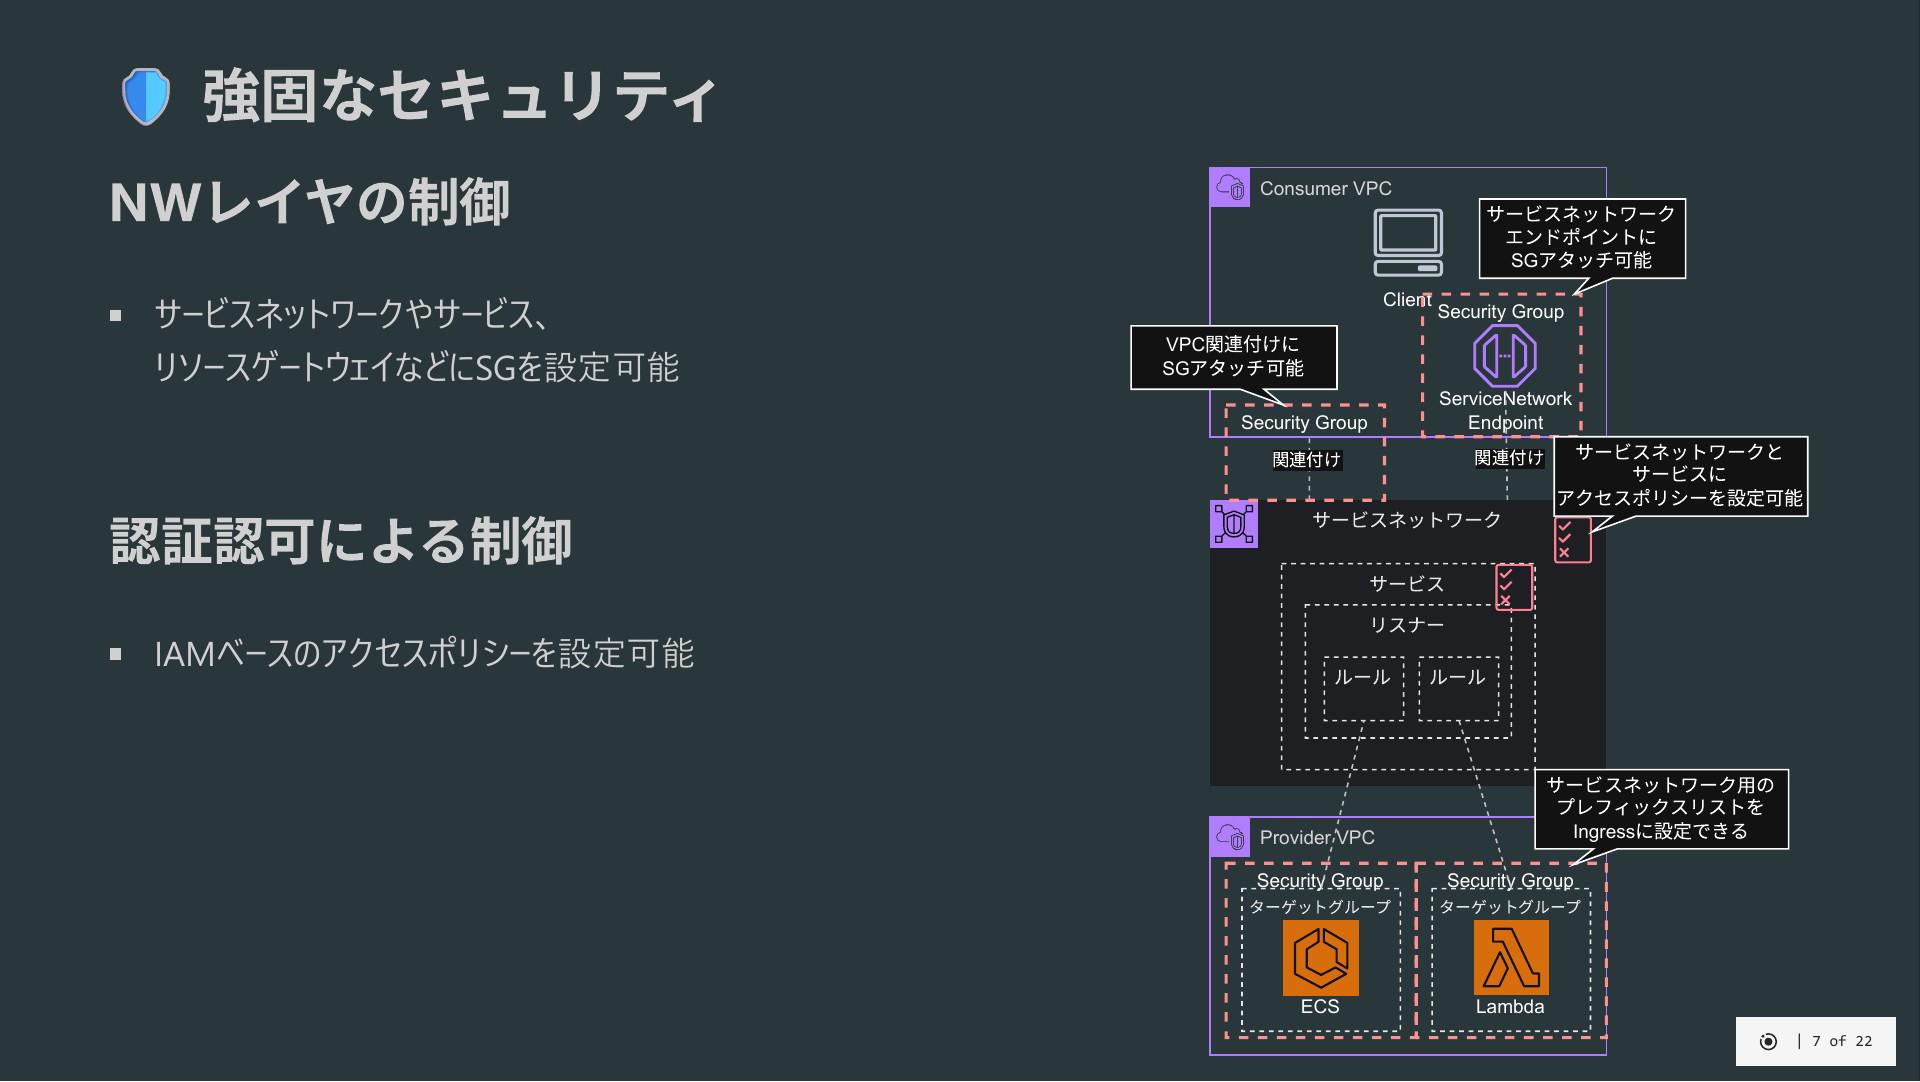Click the right ルール box
Screen dimensions: 1920x1082
coord(1458,688)
